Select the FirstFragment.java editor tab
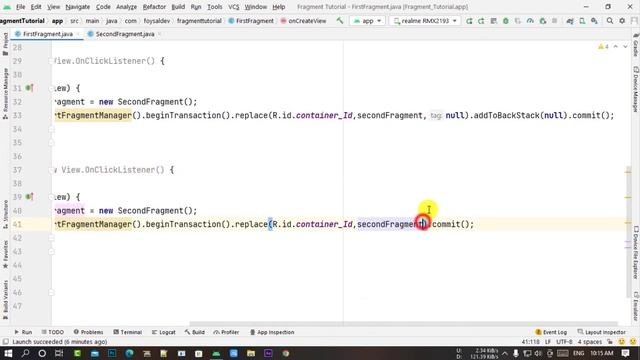Screen dimensions: 640x360 tap(48, 34)
